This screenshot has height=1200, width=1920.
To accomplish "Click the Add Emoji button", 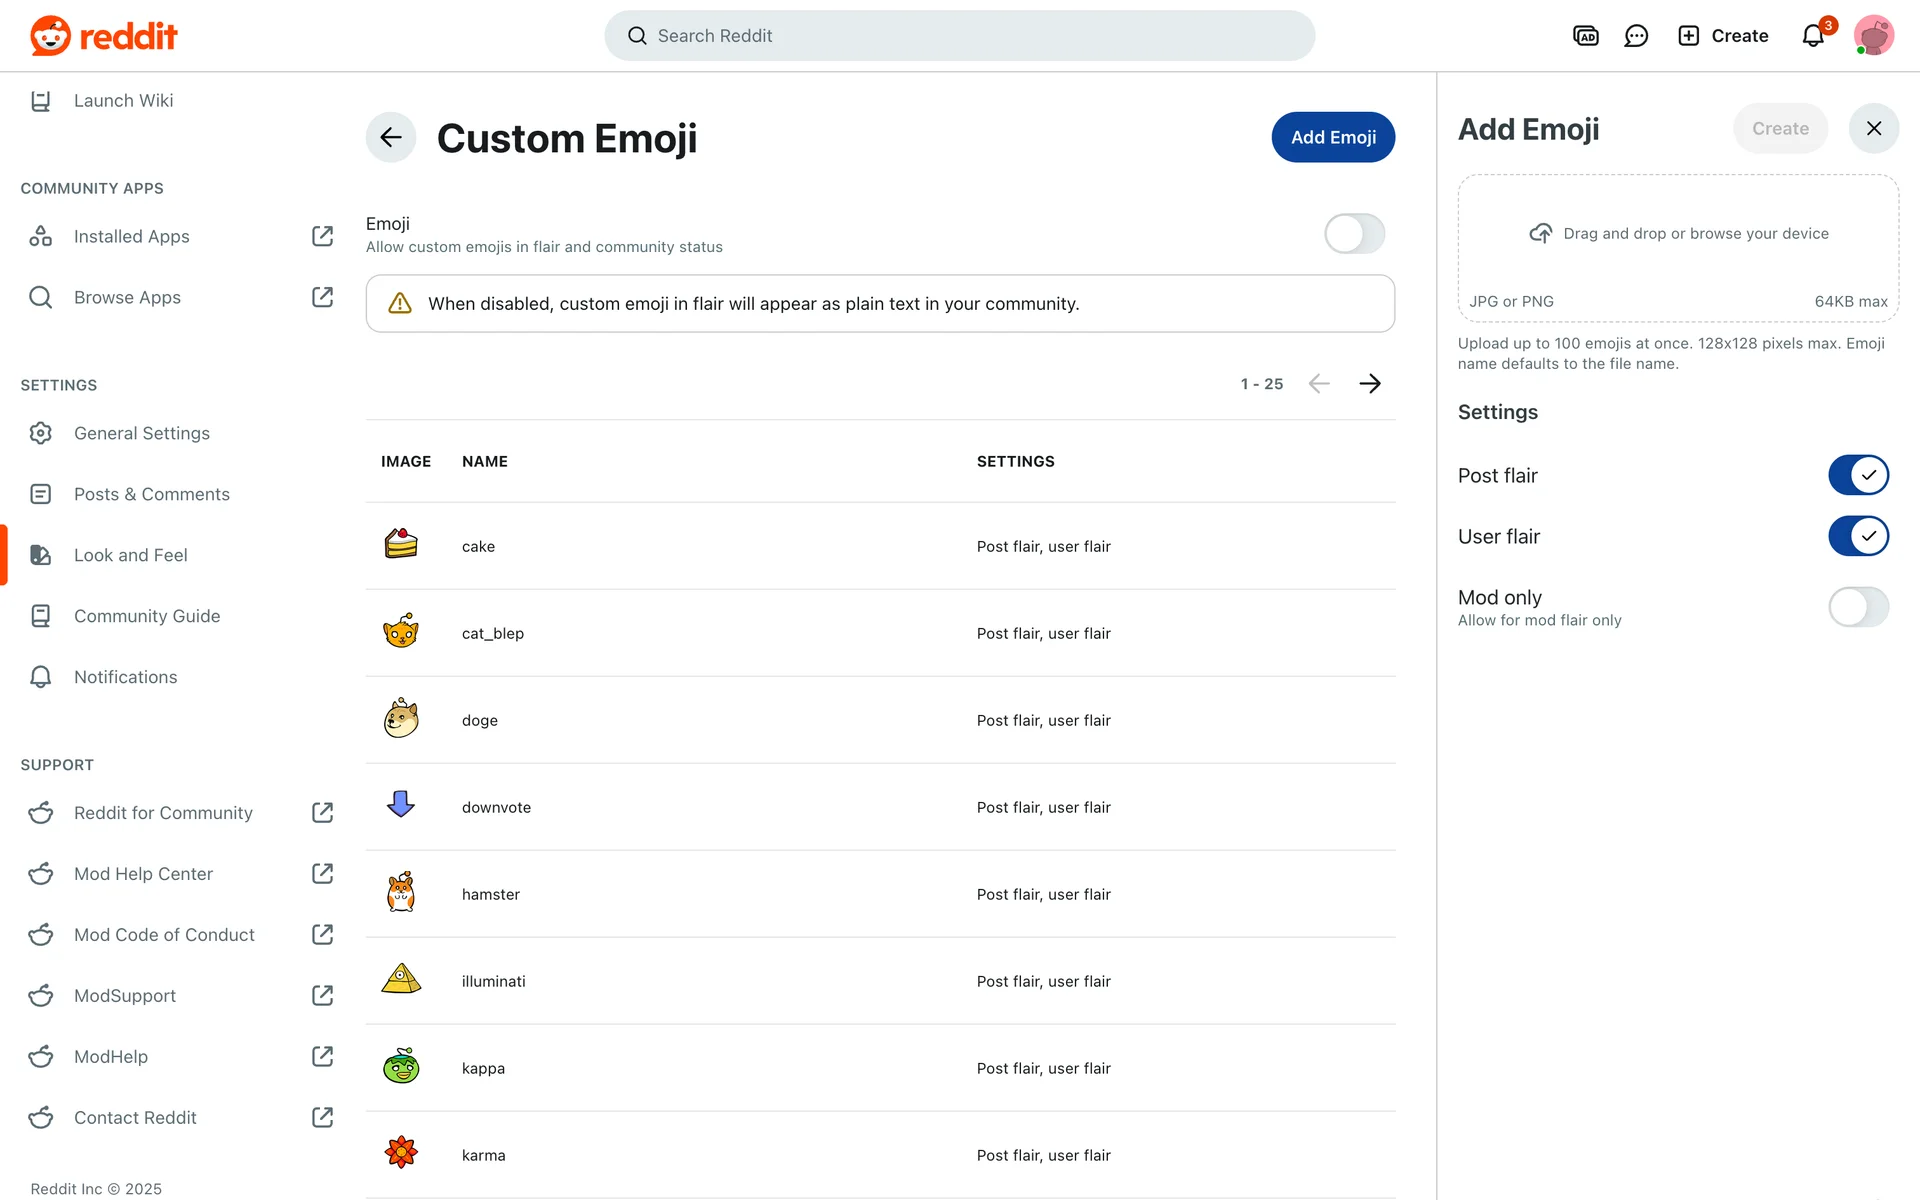I will coord(1333,137).
